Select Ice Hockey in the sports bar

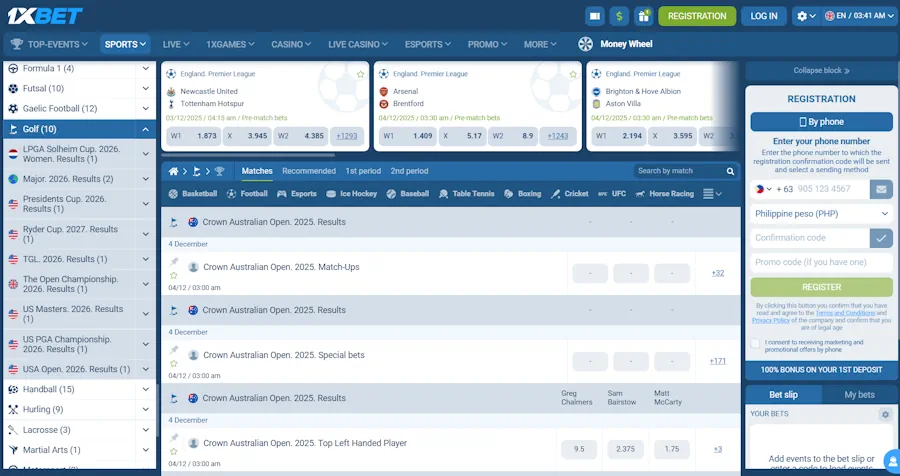(x=351, y=194)
